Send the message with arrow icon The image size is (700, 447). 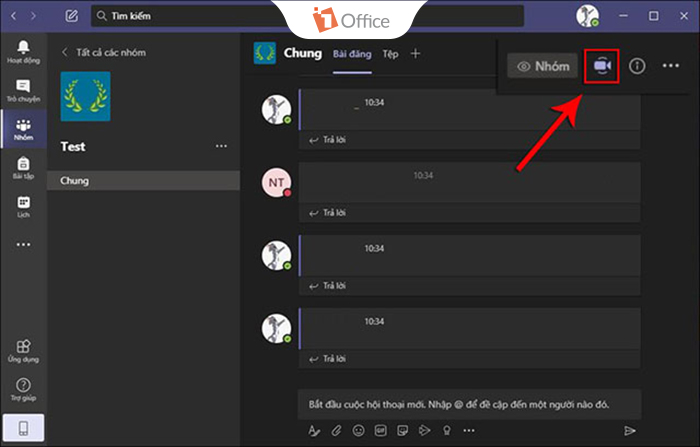click(629, 430)
